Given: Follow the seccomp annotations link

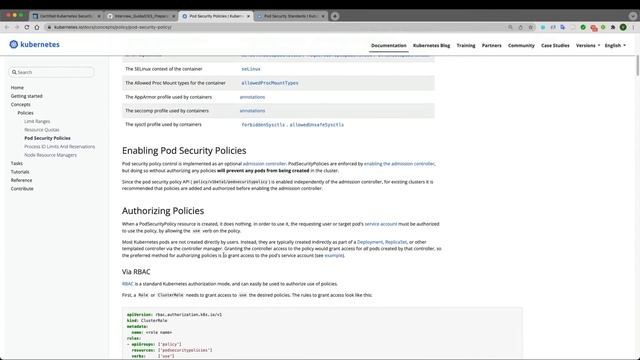Looking at the screenshot, I should (x=252, y=111).
